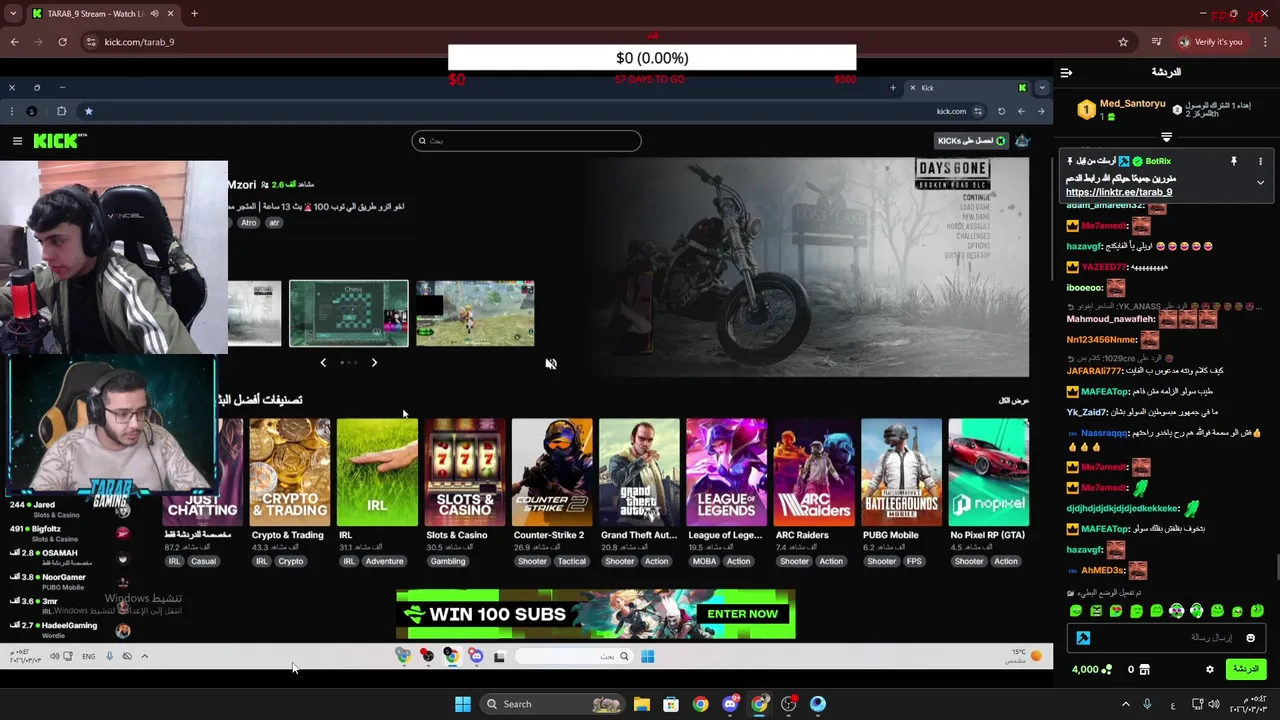Open the volume control in system tray
Viewport: 1280px width, 720px height.
pos(1215,704)
